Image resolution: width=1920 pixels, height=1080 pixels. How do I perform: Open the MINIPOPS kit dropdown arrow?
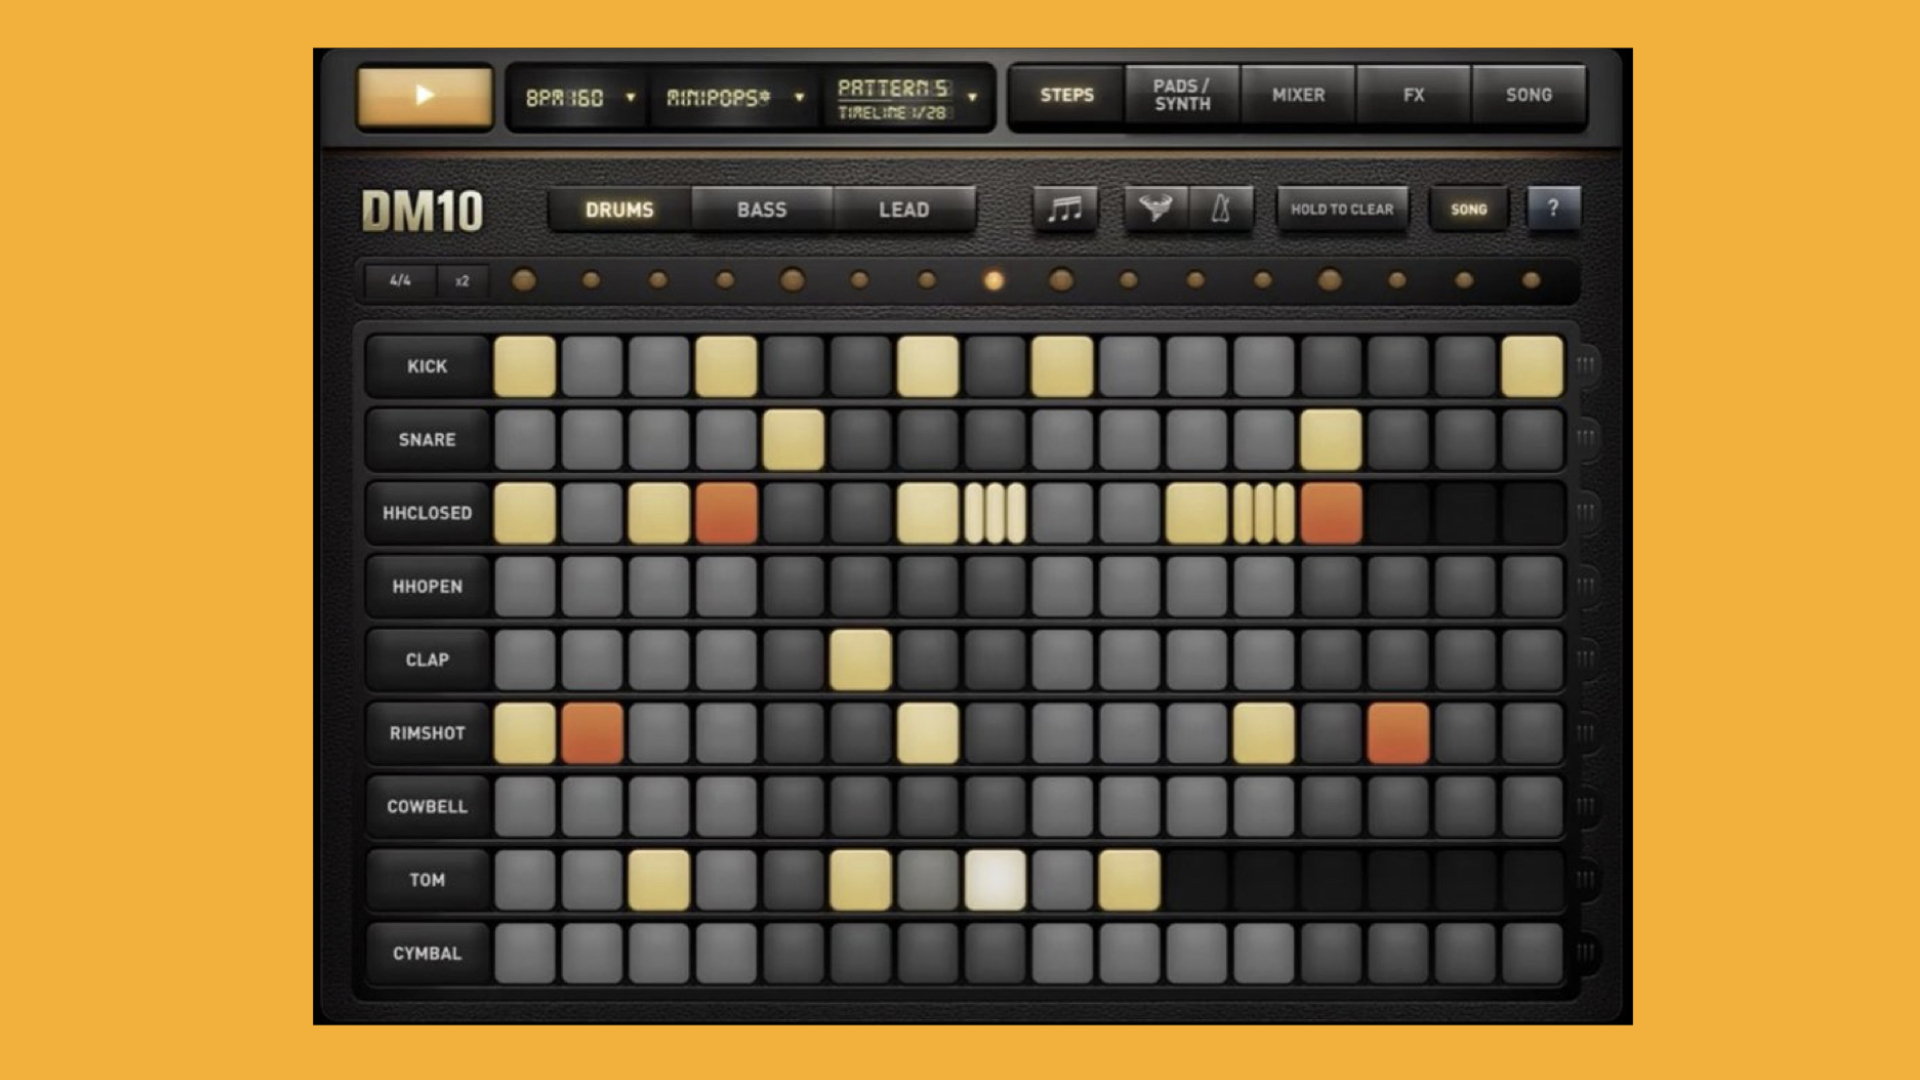(799, 97)
